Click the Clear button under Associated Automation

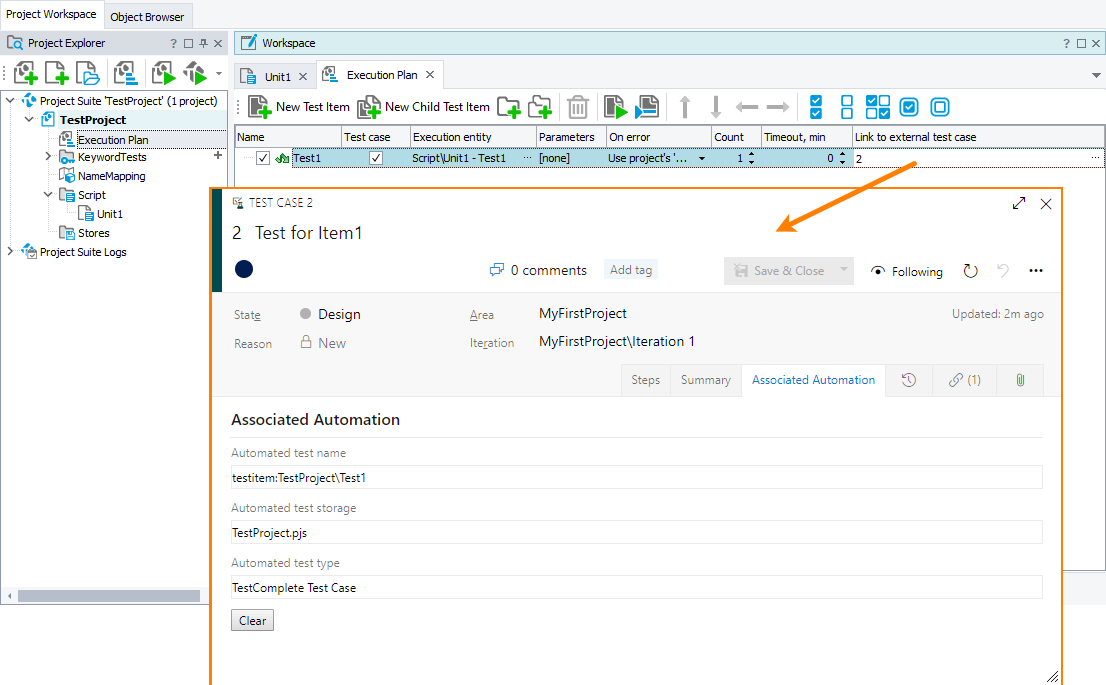click(252, 620)
